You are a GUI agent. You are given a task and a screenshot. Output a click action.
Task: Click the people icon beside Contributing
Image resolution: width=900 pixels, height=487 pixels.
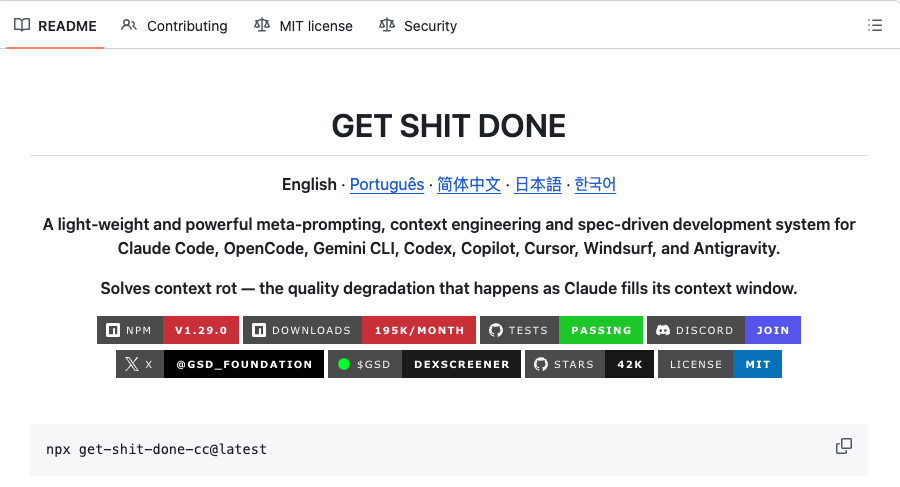click(x=129, y=25)
